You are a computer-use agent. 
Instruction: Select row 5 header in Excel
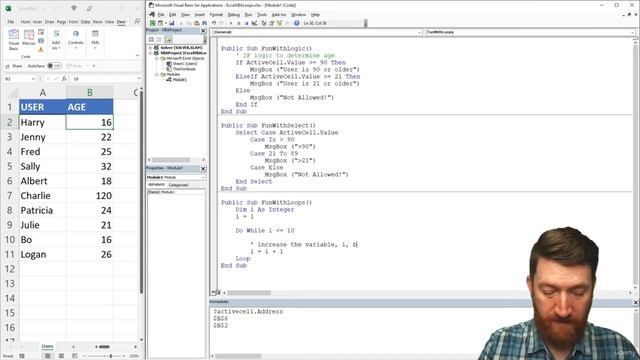10,166
